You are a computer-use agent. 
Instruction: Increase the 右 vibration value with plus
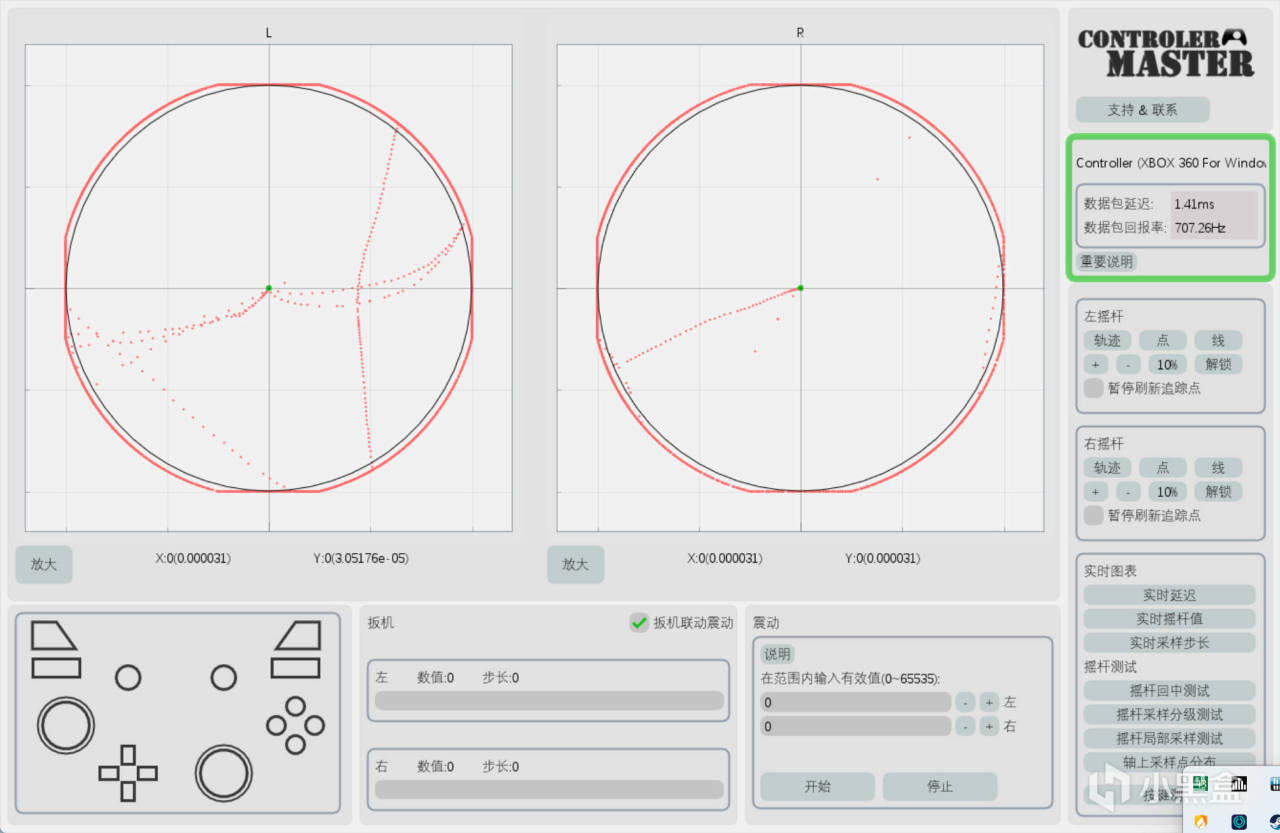989,726
